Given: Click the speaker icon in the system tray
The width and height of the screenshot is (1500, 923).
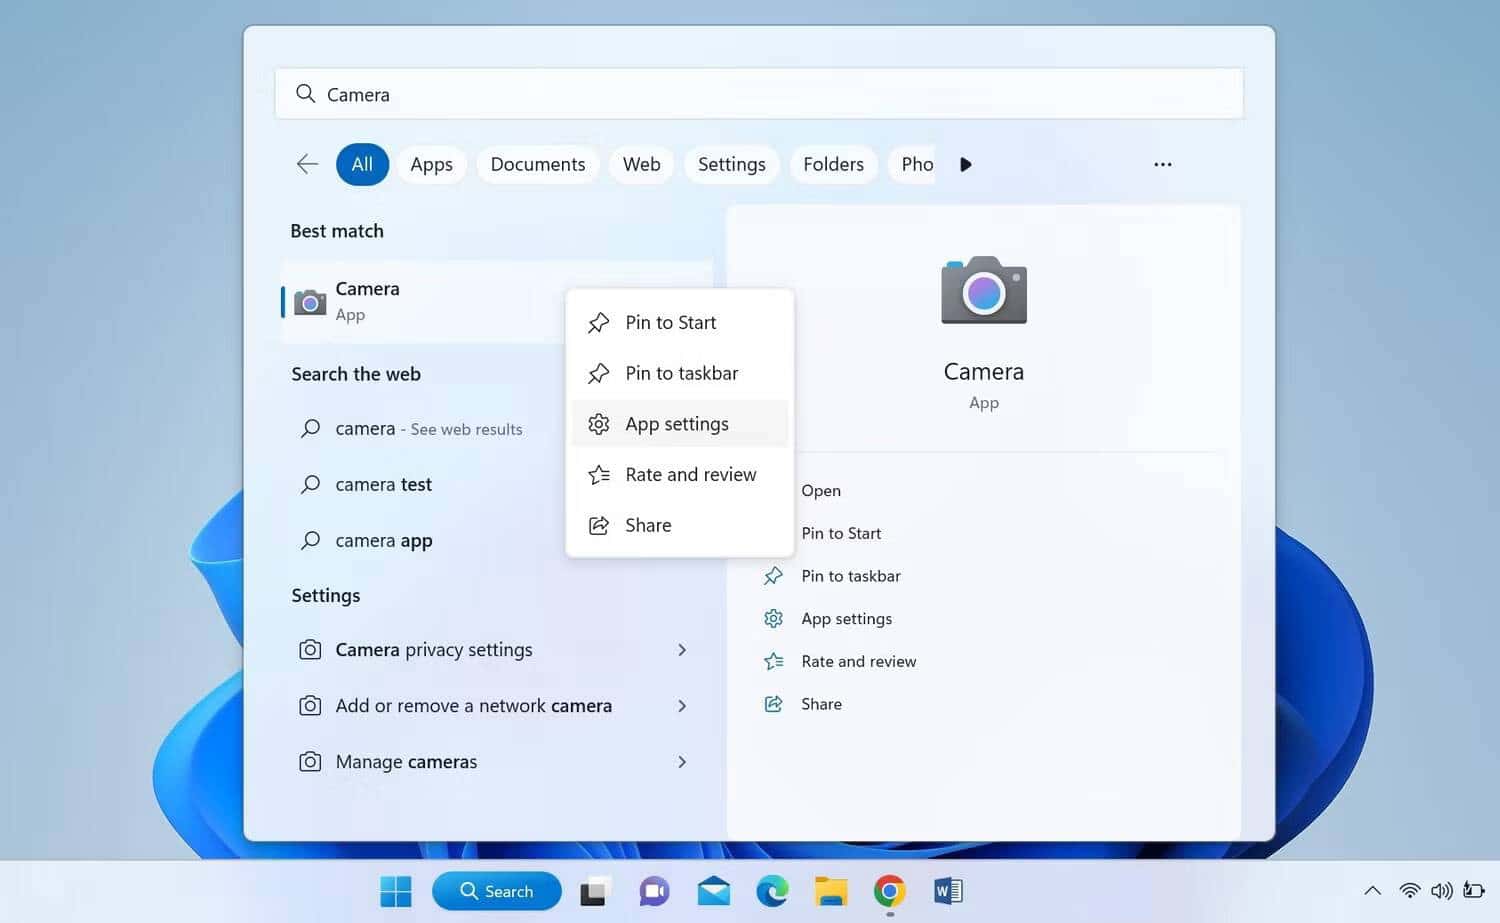Looking at the screenshot, I should click(1442, 890).
